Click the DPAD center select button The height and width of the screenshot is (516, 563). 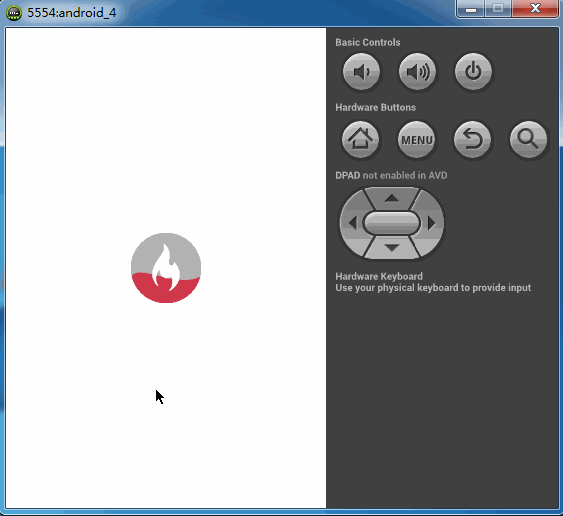[x=392, y=223]
